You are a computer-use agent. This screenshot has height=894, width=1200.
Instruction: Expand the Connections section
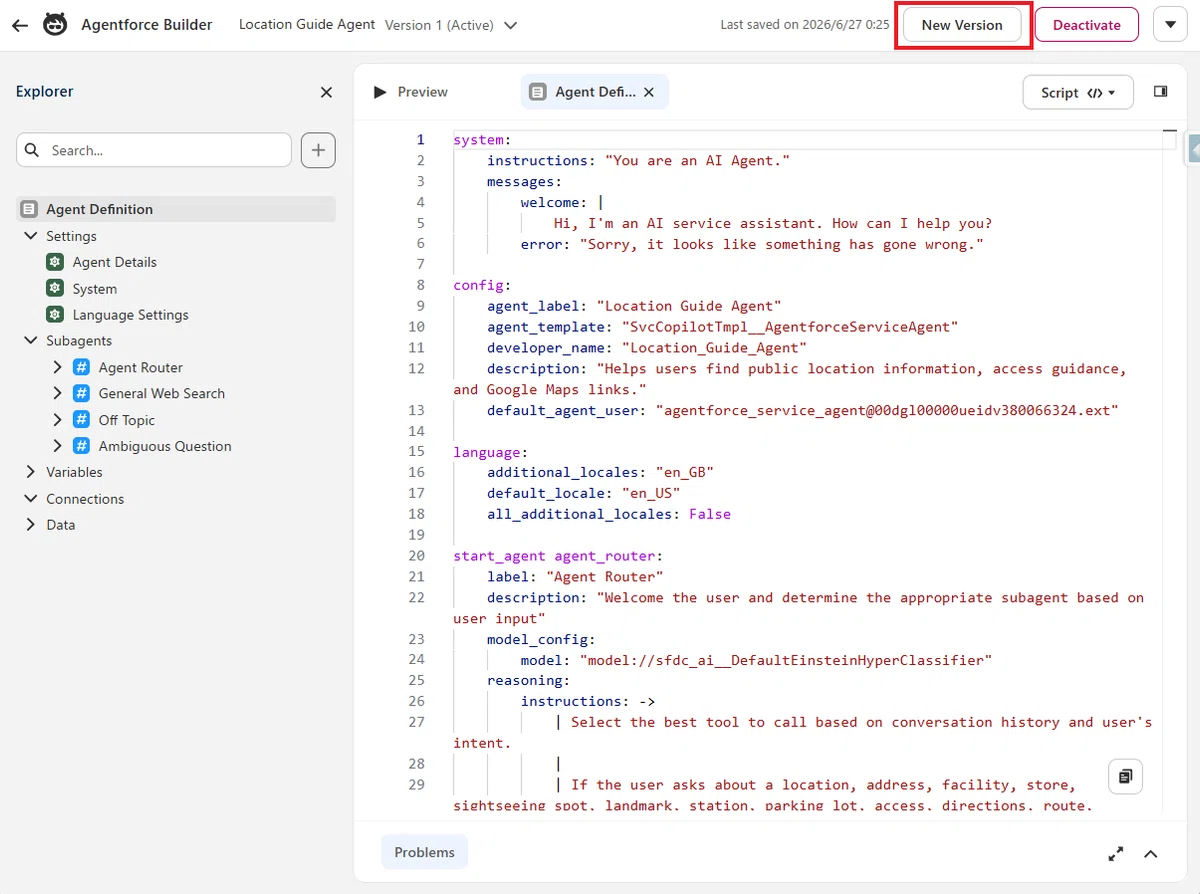tap(30, 499)
